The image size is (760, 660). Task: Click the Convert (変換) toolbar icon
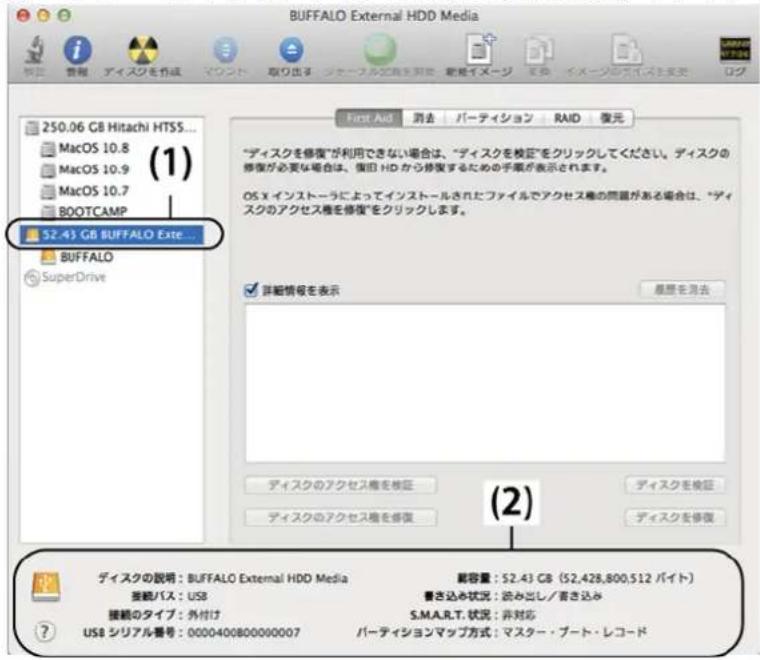[538, 50]
